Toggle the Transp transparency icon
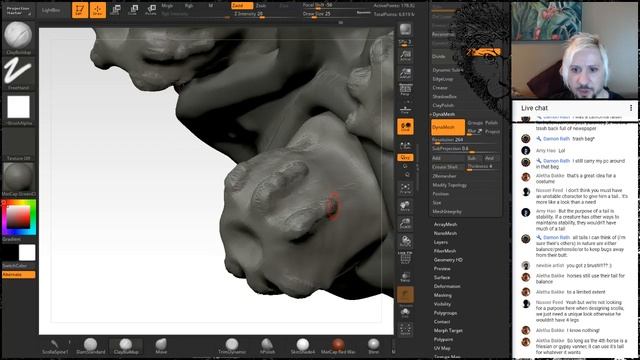This screenshot has height=360, width=640. pos(405,277)
